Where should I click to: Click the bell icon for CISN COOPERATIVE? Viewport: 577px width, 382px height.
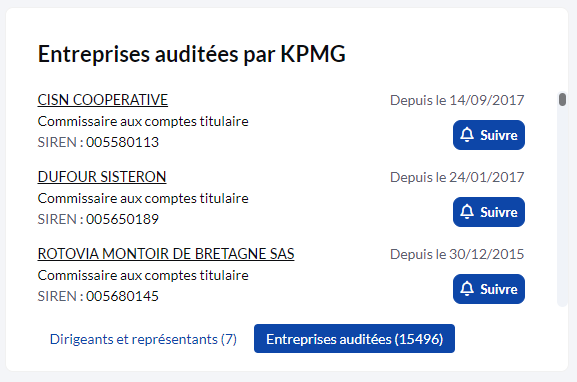coord(467,135)
